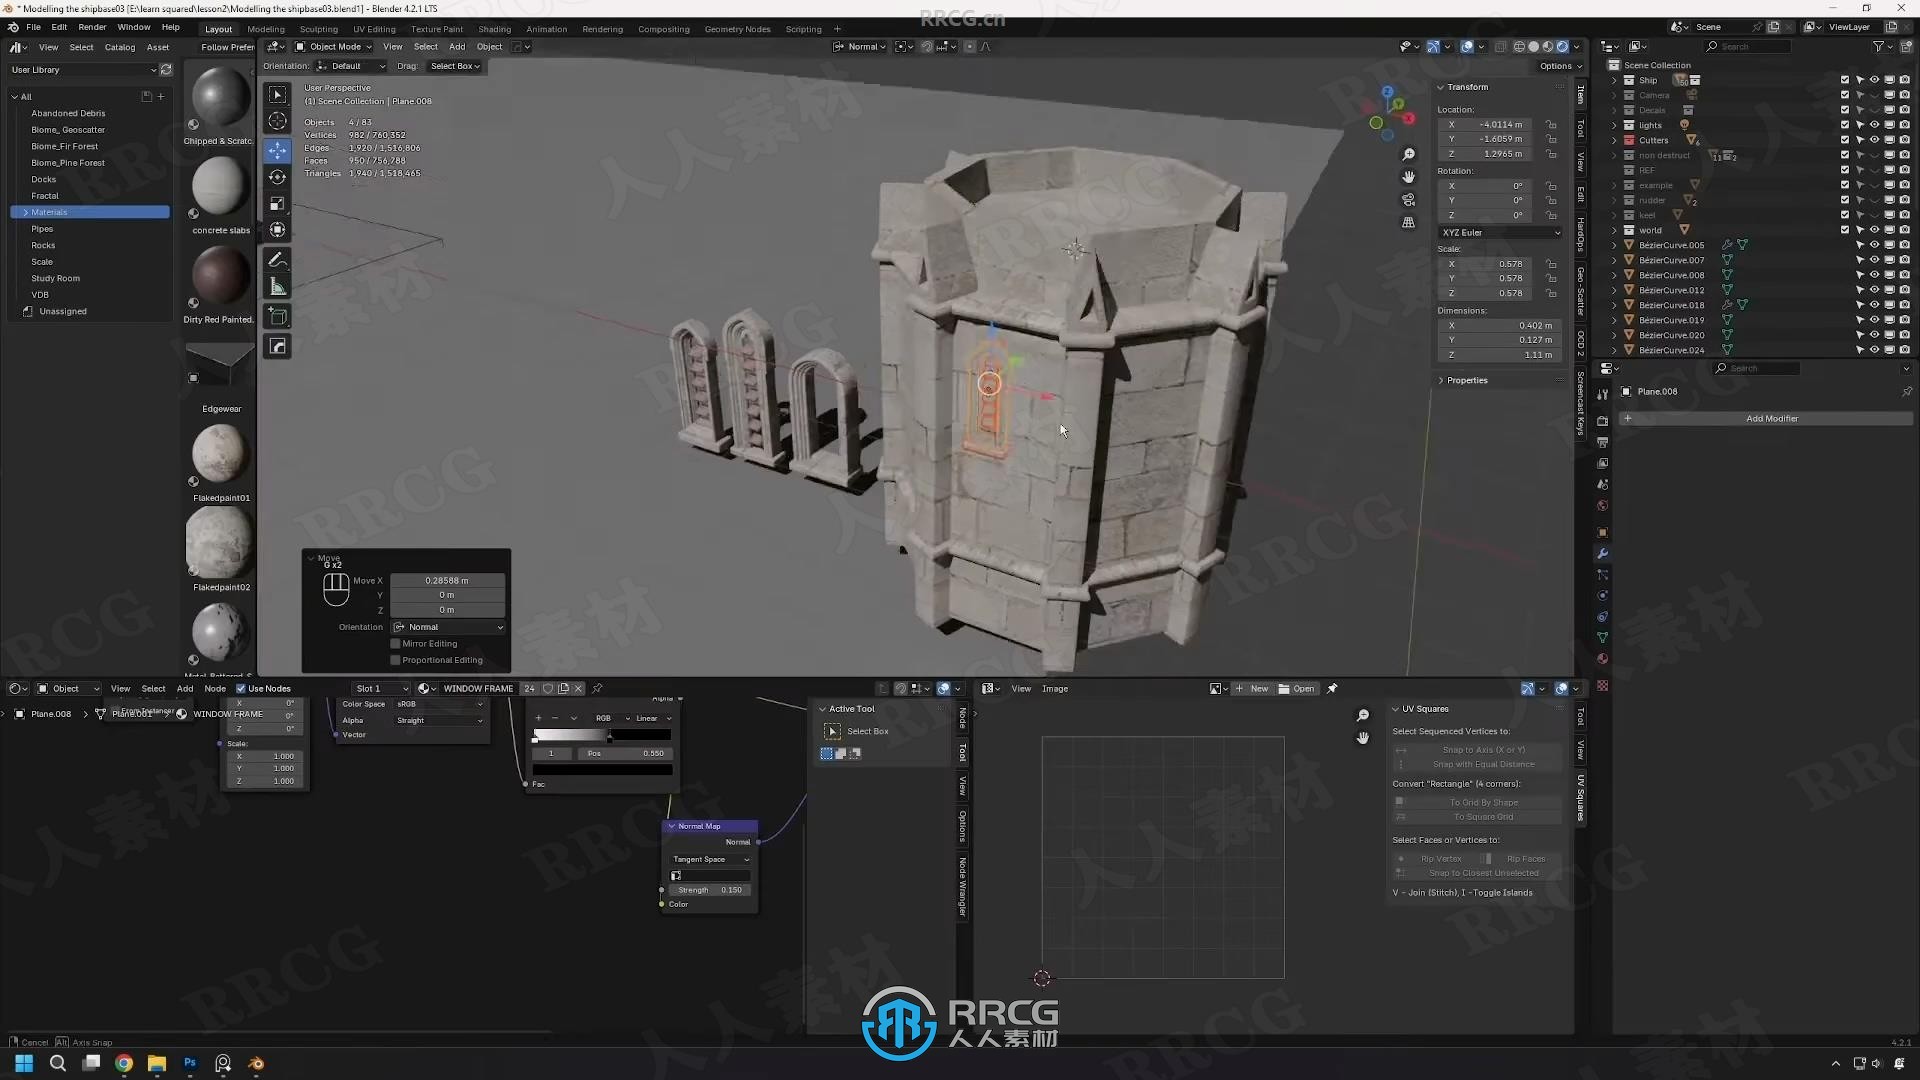Open the Slot 1 material slot dropdown
This screenshot has height=1080, width=1920.
381,689
